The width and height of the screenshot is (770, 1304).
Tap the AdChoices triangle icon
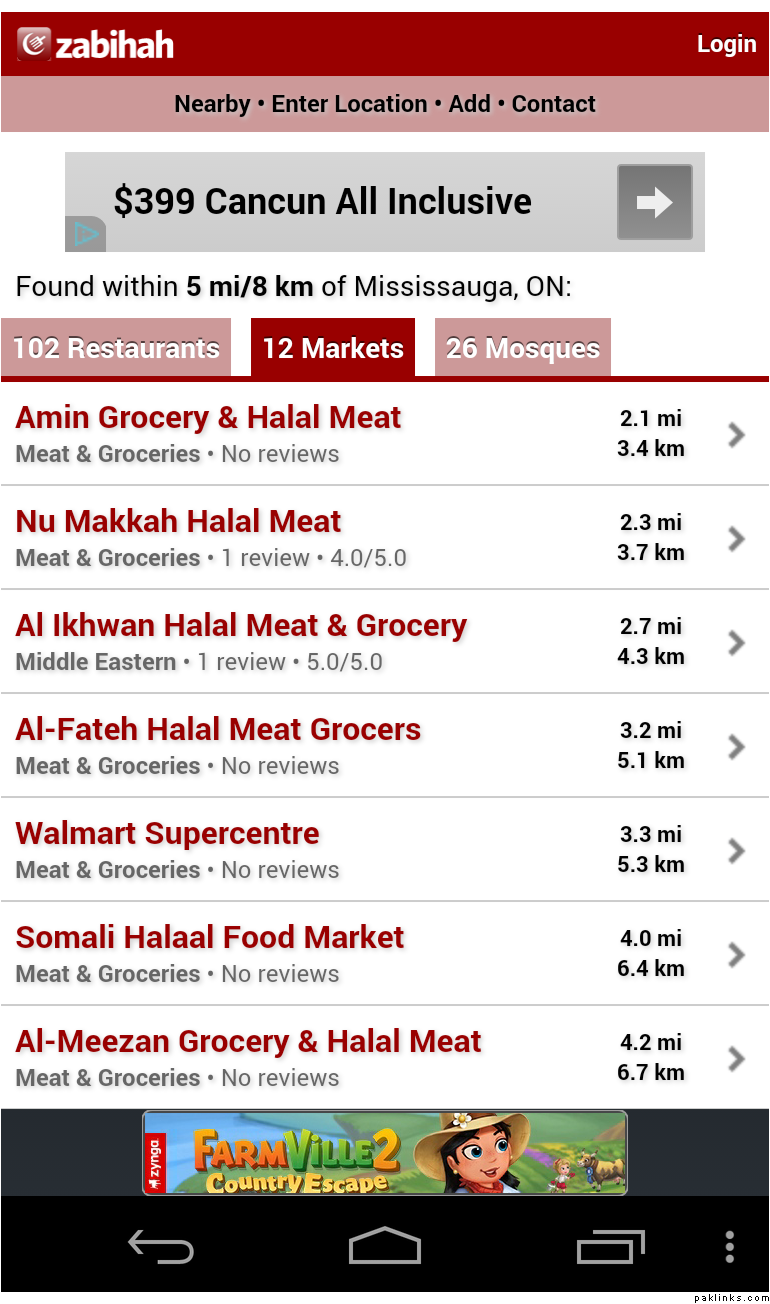click(x=86, y=235)
